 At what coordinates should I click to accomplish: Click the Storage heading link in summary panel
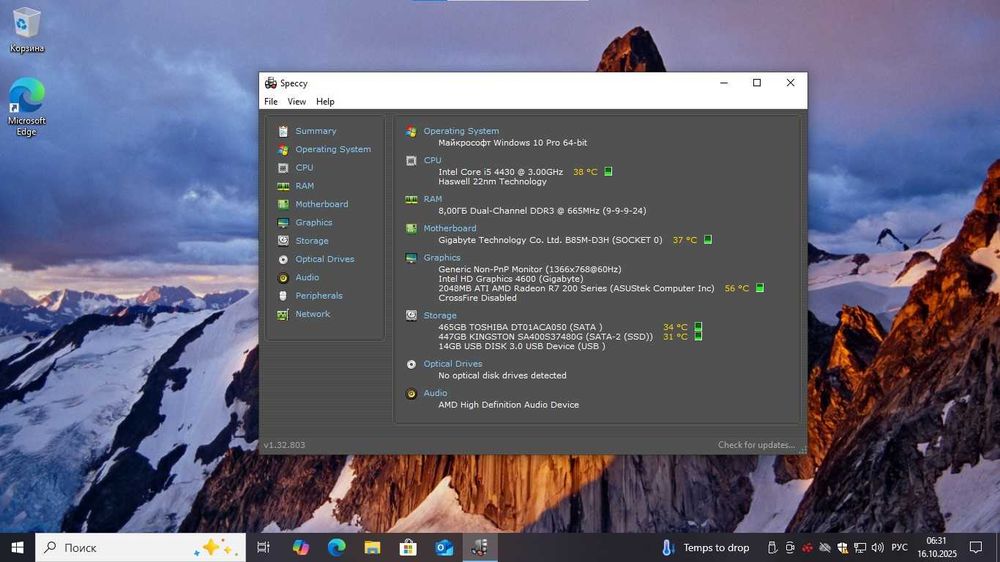point(440,316)
